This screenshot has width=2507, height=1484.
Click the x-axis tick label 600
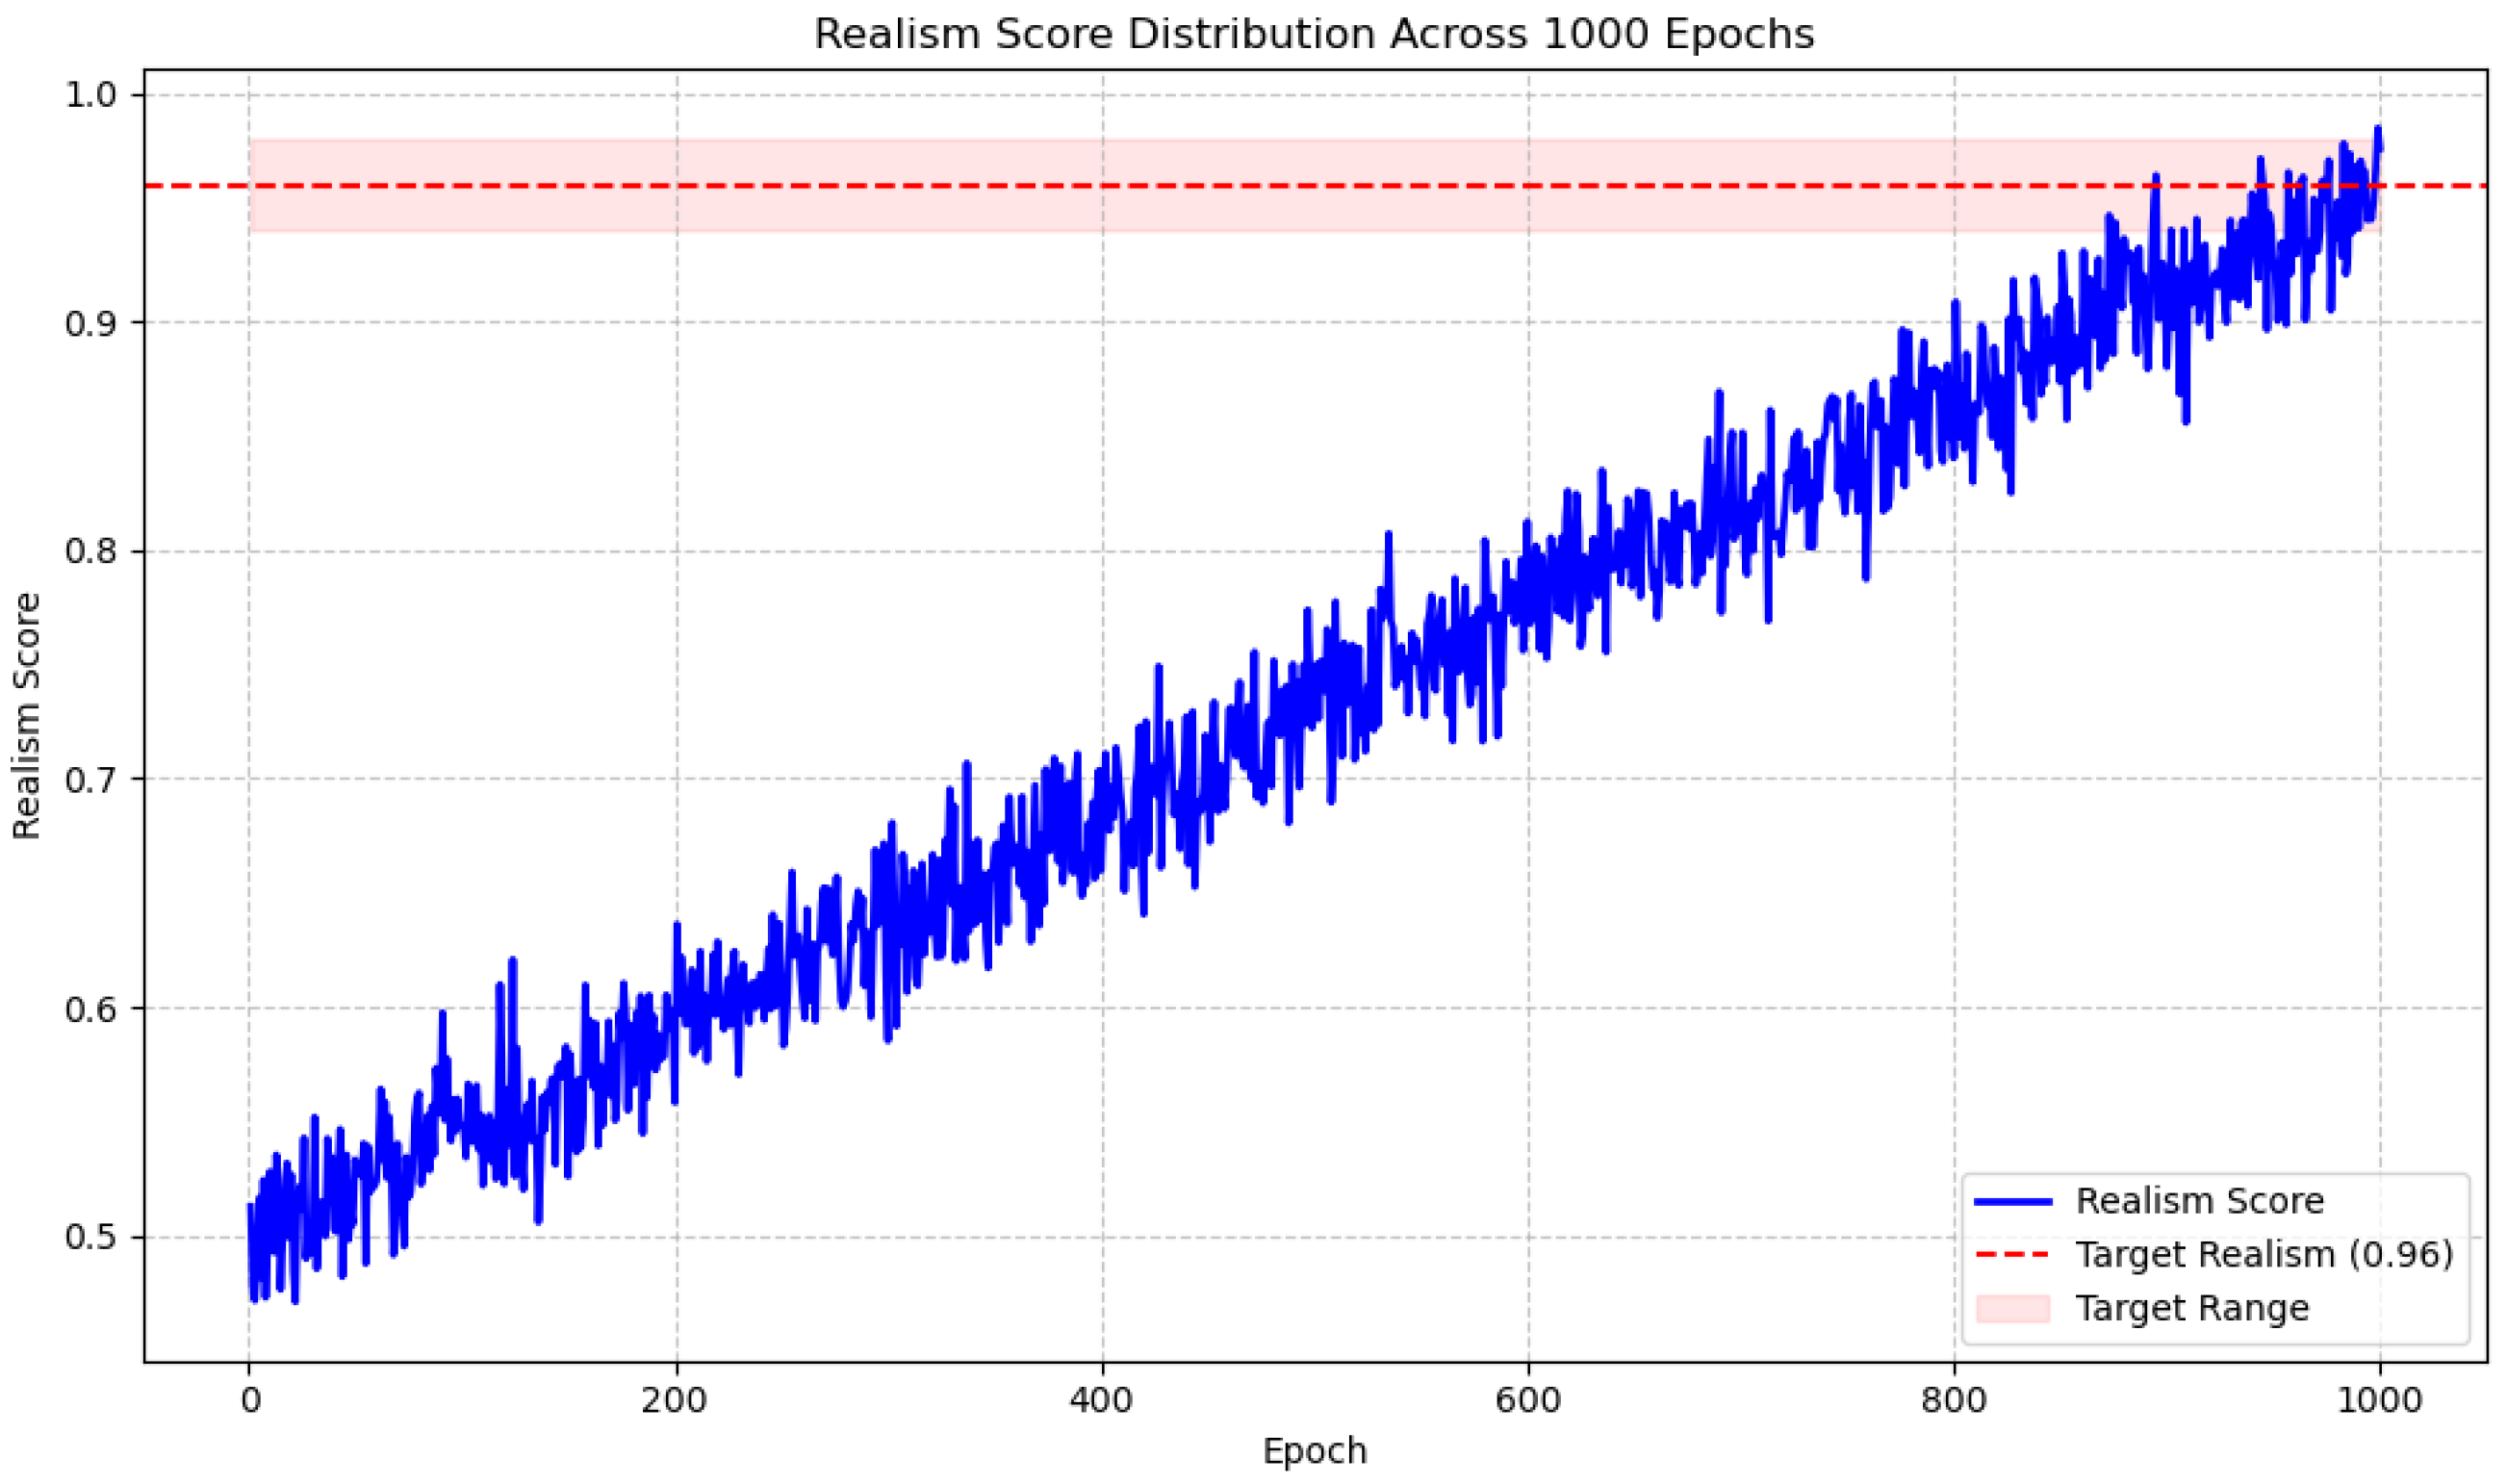pos(1528,1400)
